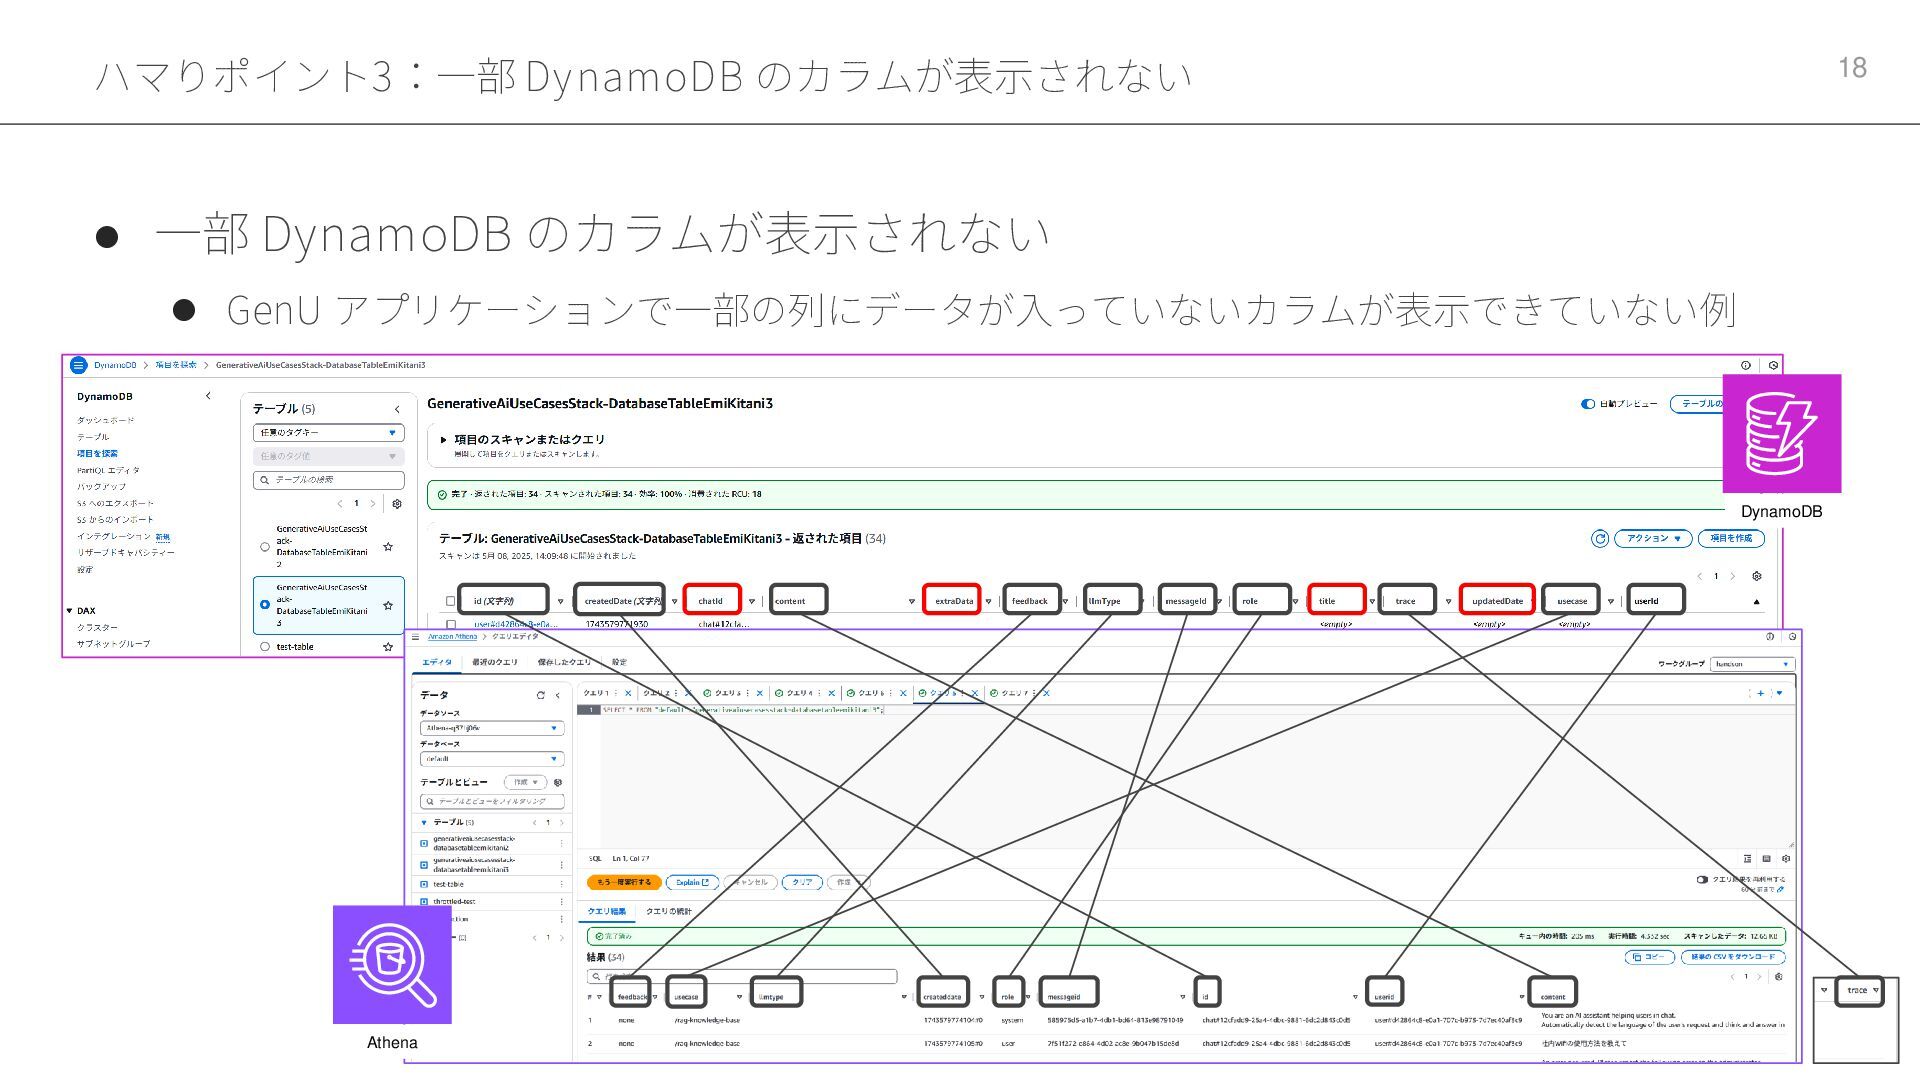Switch to the クエリの統計 tab
The width and height of the screenshot is (1920, 1080).
668,911
